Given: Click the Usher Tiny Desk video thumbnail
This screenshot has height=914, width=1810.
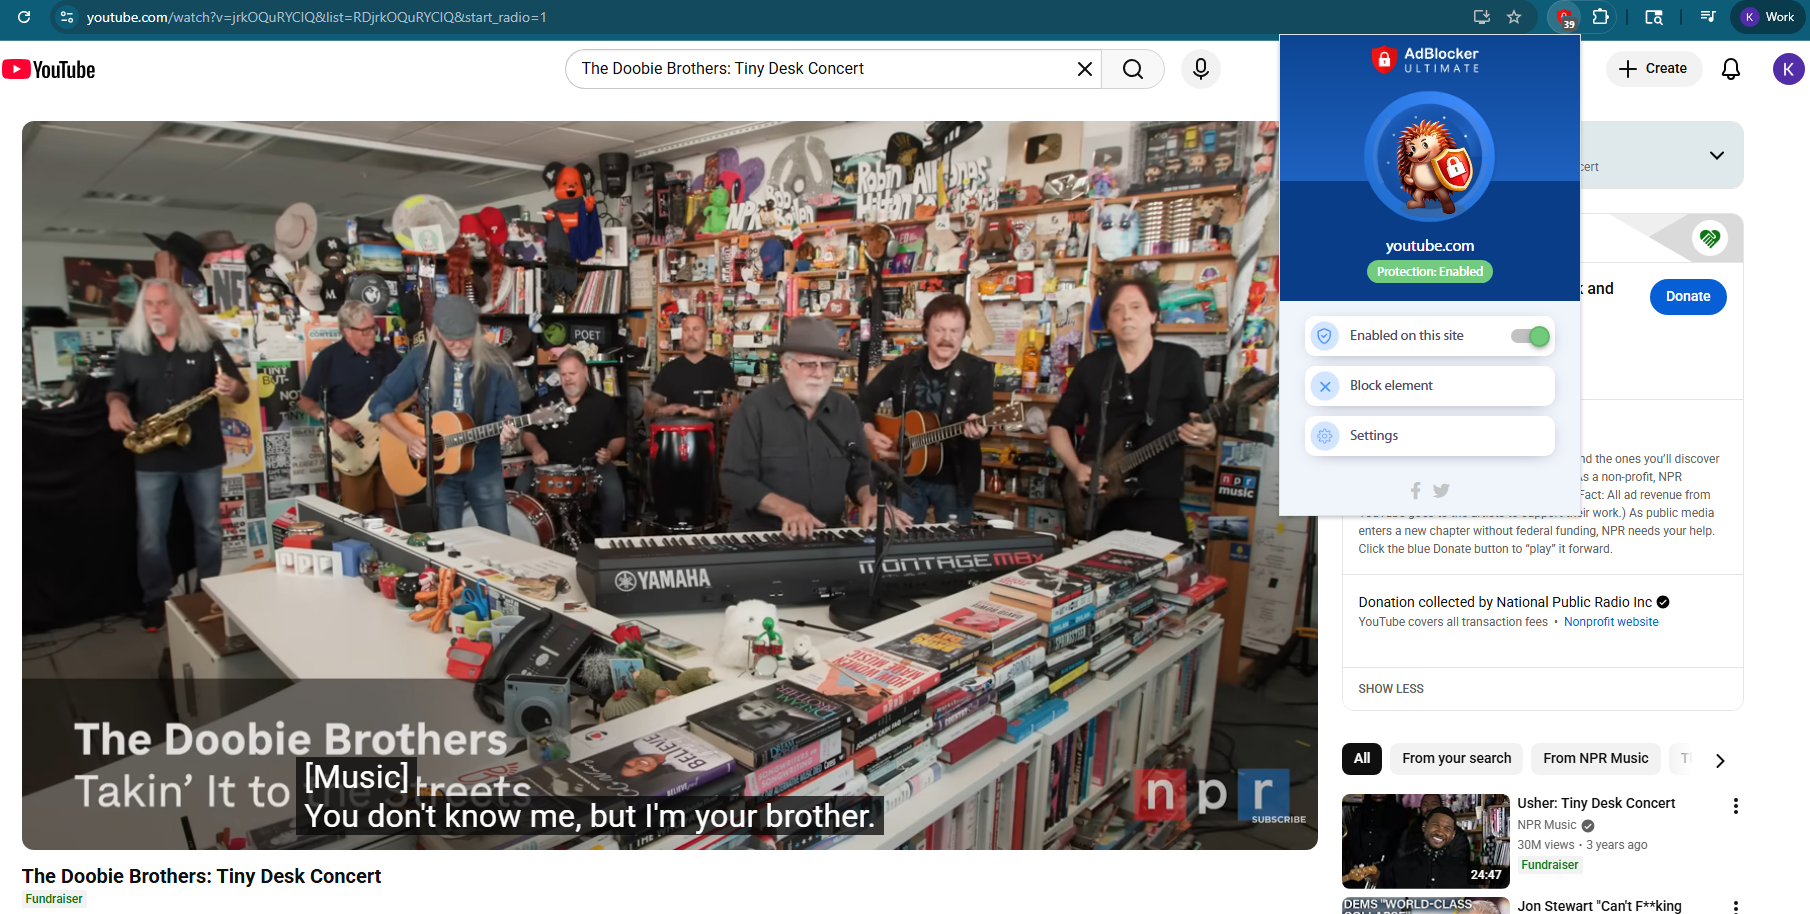Looking at the screenshot, I should 1424,841.
